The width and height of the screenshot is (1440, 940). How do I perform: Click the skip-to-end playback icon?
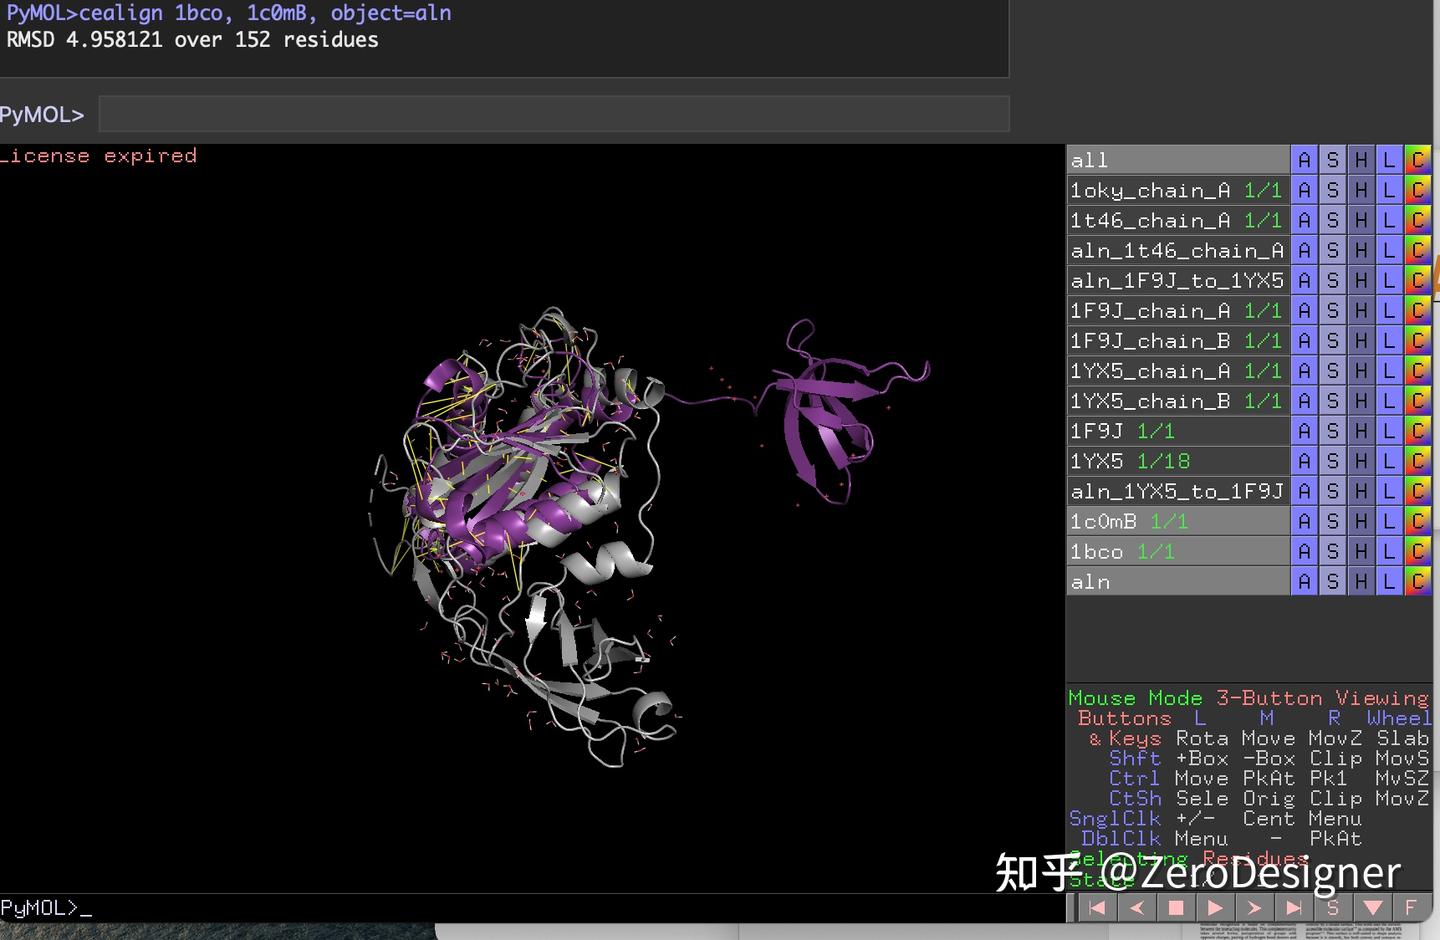click(1295, 907)
